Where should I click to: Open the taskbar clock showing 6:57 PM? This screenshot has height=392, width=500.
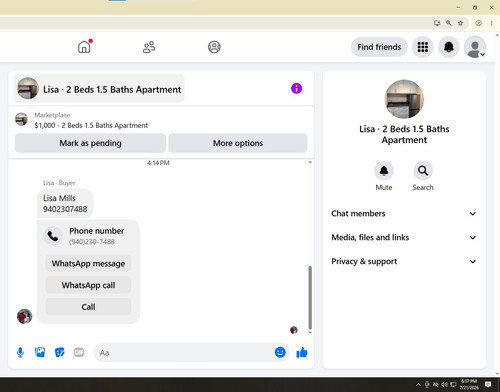point(469,384)
